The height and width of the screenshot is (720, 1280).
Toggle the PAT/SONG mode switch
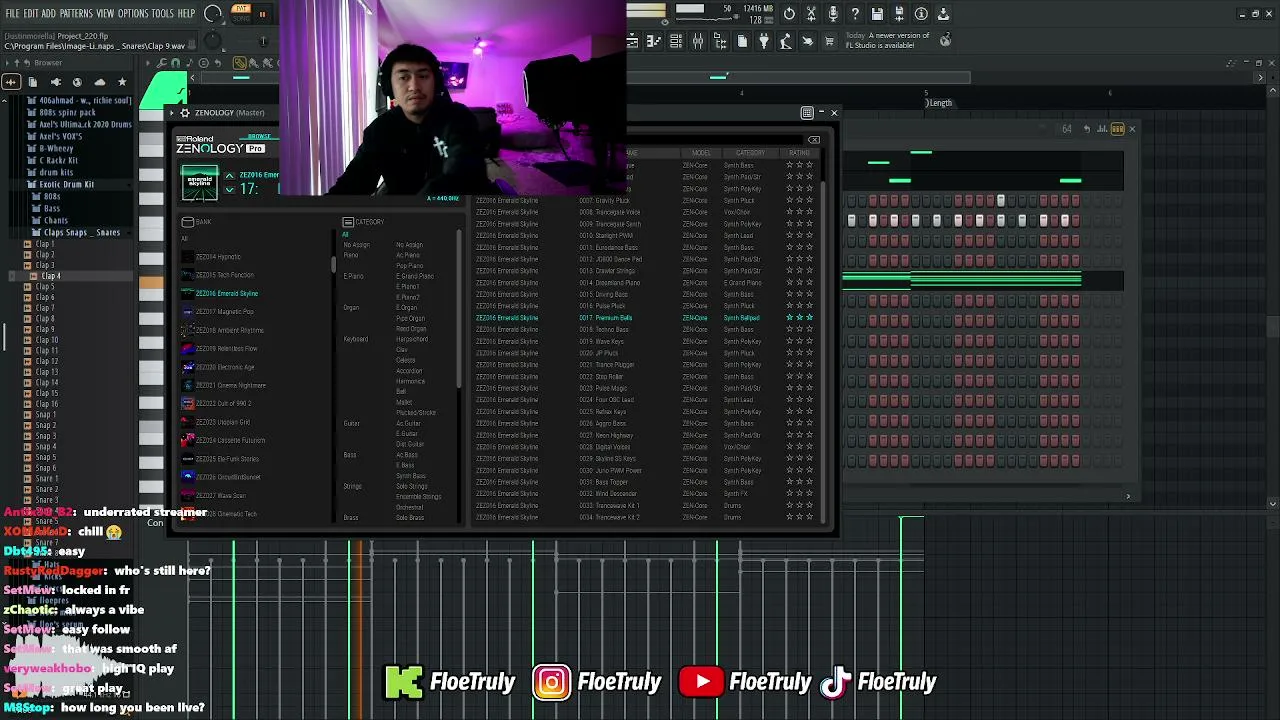(241, 14)
